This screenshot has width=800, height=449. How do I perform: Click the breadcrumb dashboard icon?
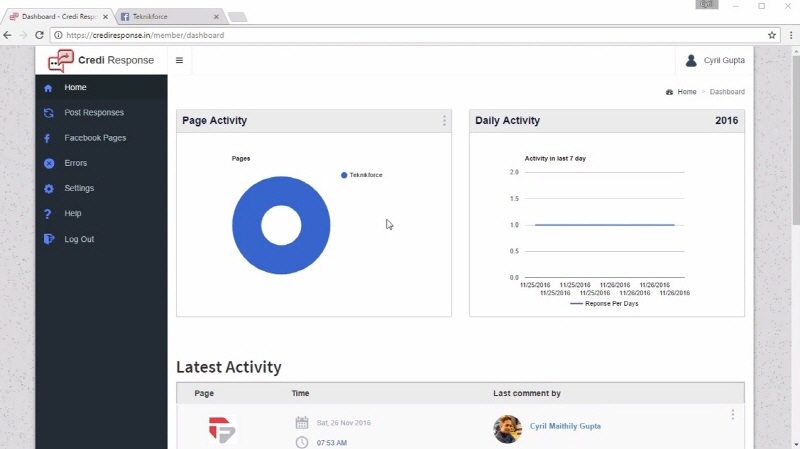669,92
